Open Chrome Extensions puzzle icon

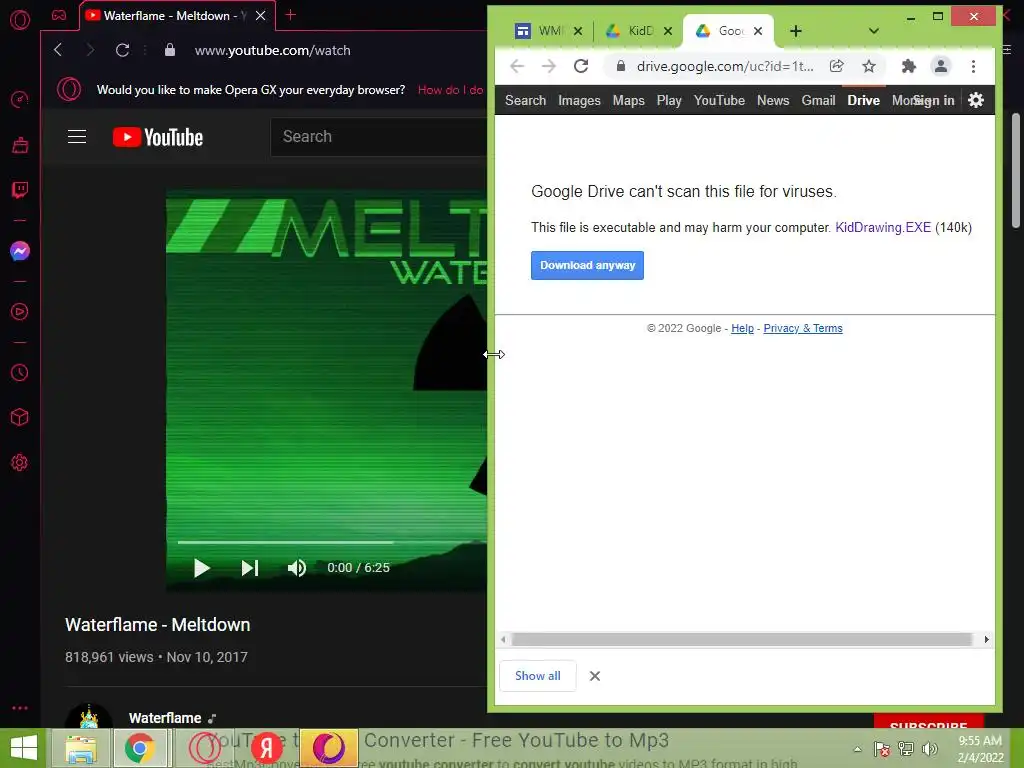[x=908, y=66]
